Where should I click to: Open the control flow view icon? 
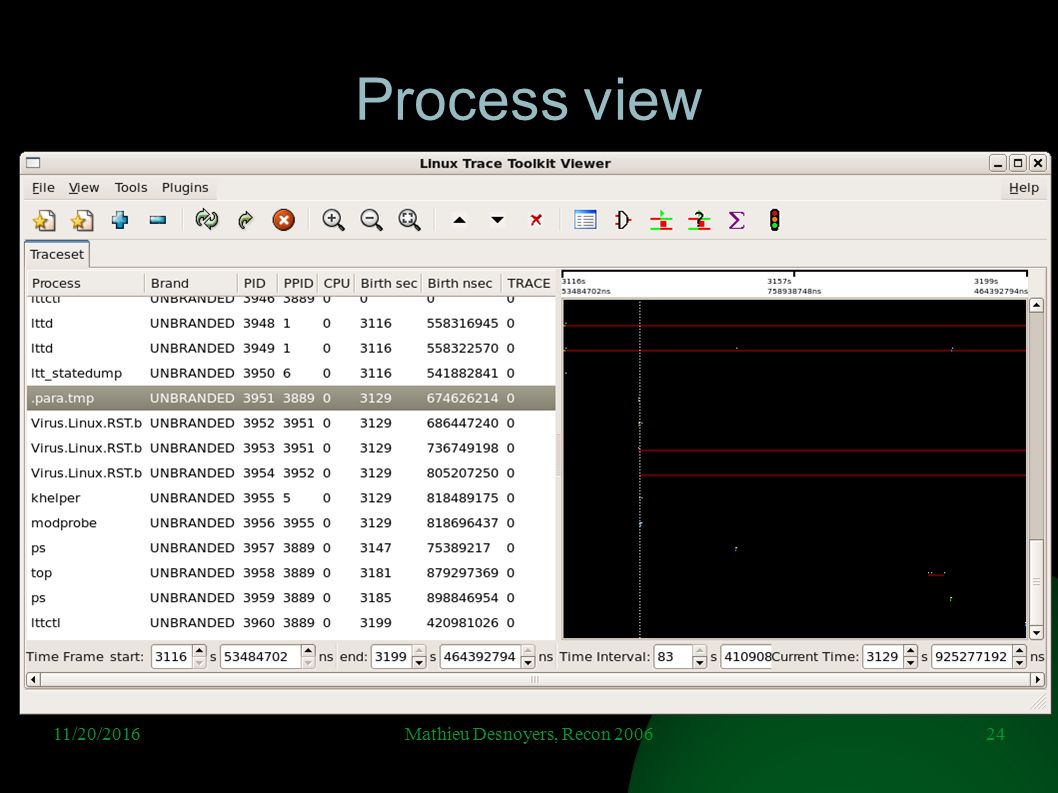pyautogui.click(x=661, y=220)
